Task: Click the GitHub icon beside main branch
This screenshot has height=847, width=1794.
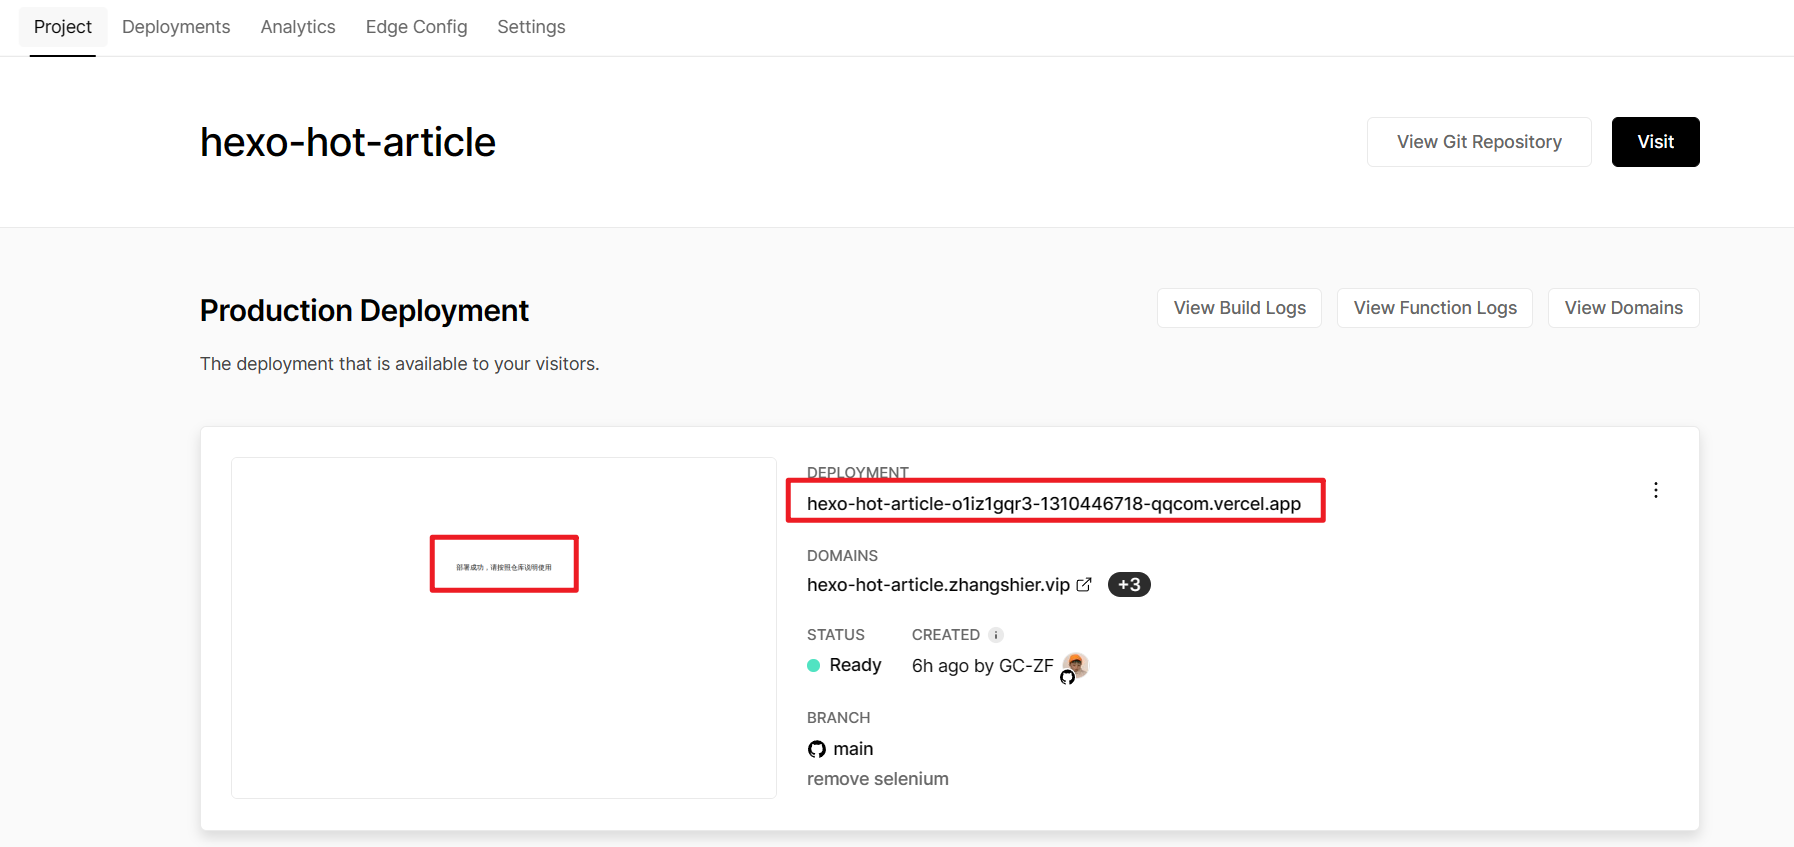Action: pos(817,749)
